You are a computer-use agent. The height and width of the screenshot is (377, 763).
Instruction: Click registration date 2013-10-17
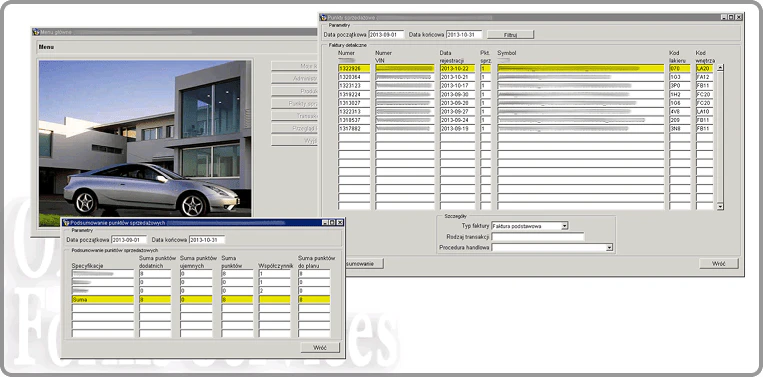(457, 86)
